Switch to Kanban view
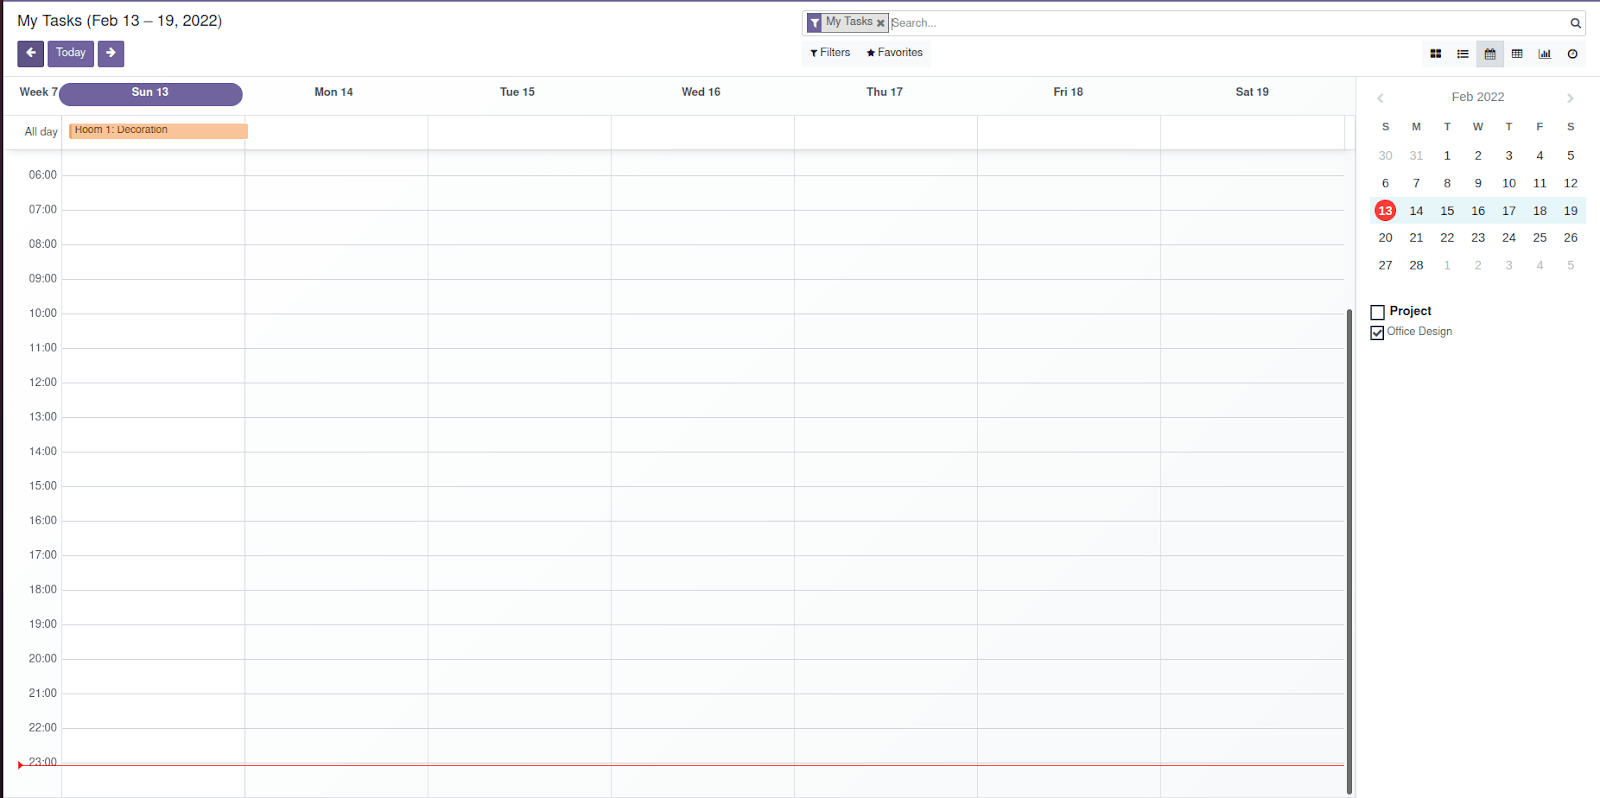 (1435, 54)
